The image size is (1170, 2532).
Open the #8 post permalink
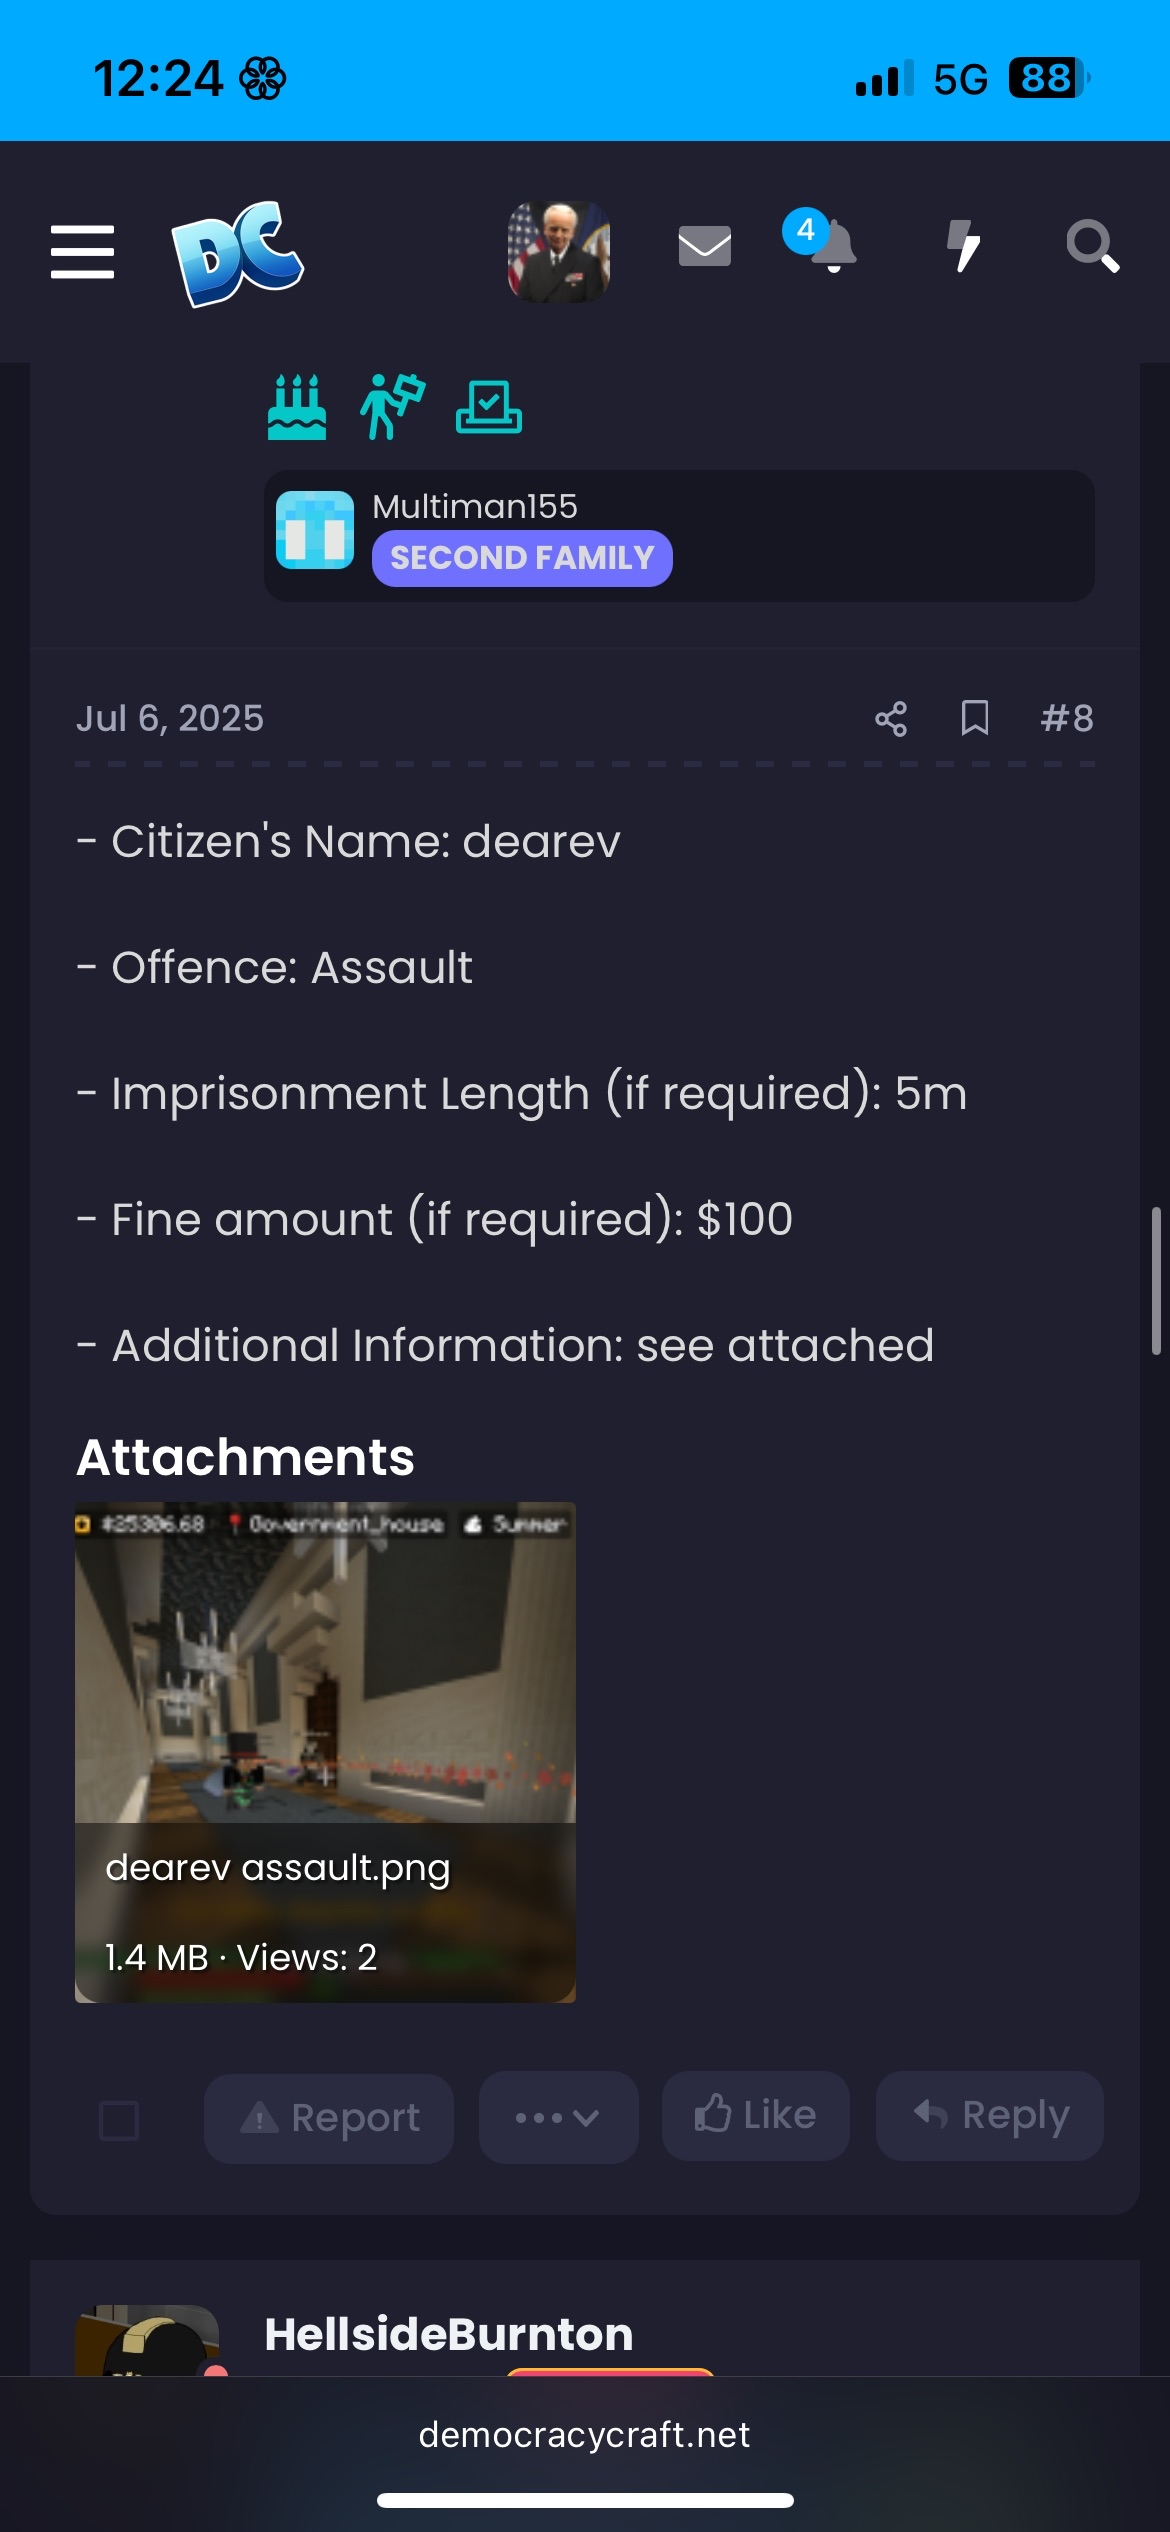pyautogui.click(x=1067, y=718)
